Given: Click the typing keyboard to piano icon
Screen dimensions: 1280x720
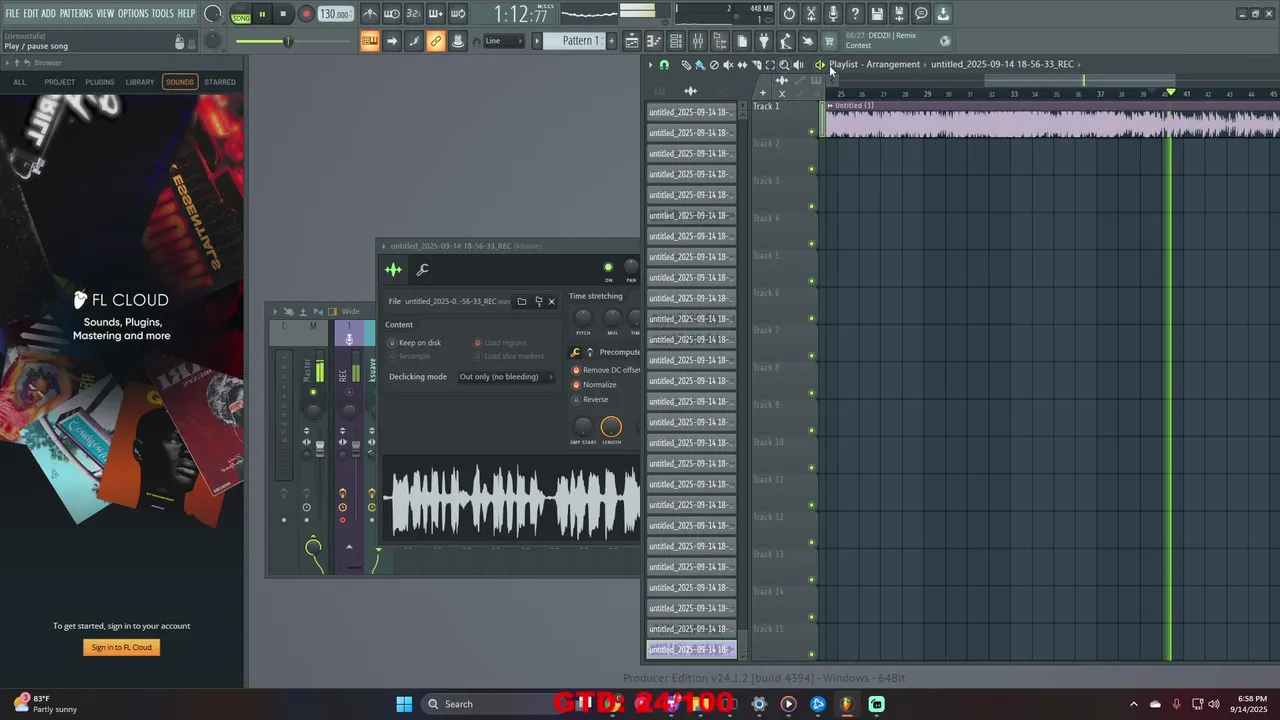Looking at the screenshot, I should pyautogui.click(x=370, y=41).
